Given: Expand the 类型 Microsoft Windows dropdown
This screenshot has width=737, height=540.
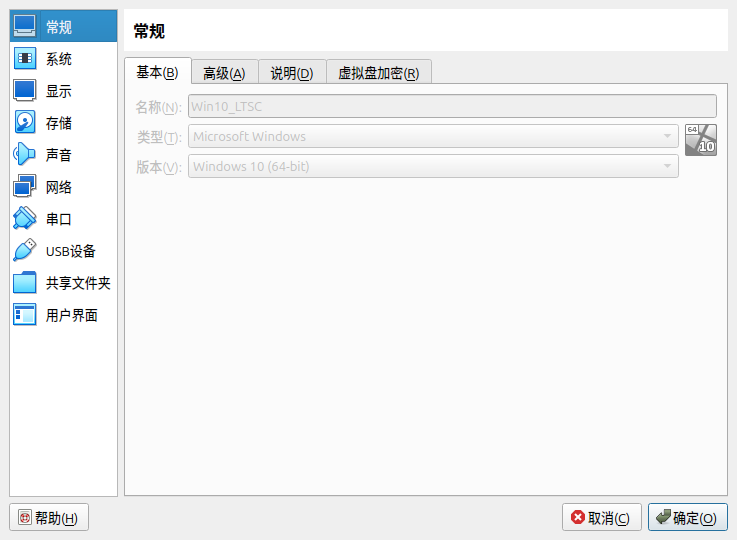Looking at the screenshot, I should (x=433, y=136).
